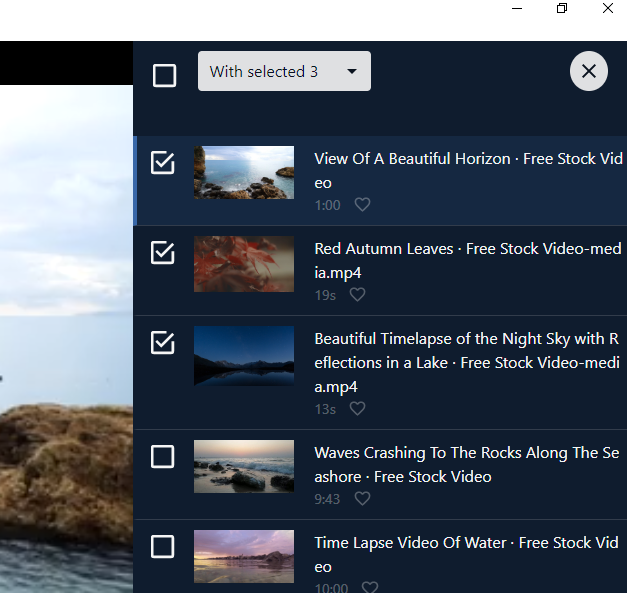Click the 19s duration label
The height and width of the screenshot is (593, 627).
tap(325, 295)
